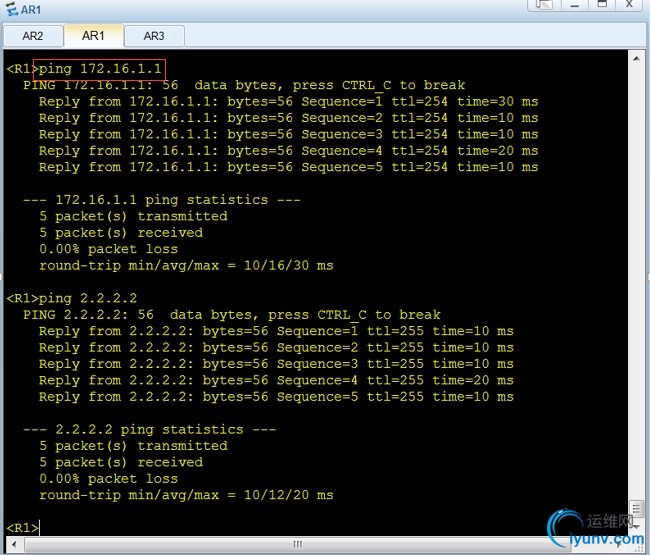Switch to the AR2 tab
The height and width of the screenshot is (555, 650).
[x=33, y=36]
